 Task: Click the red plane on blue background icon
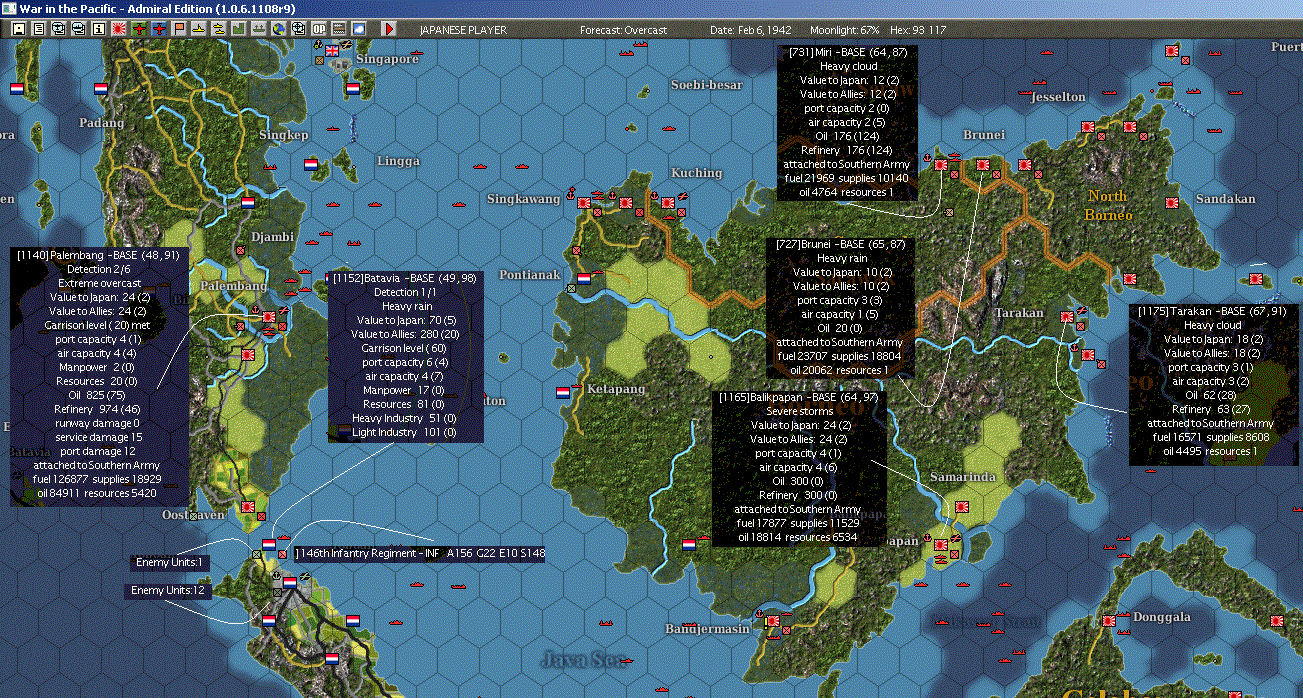click(160, 29)
